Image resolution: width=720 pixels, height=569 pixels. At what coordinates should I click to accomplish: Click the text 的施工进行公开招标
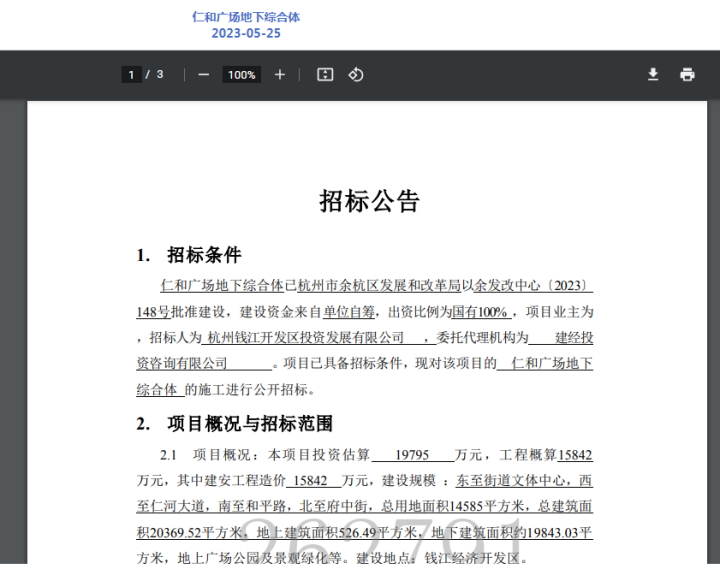coord(246,390)
